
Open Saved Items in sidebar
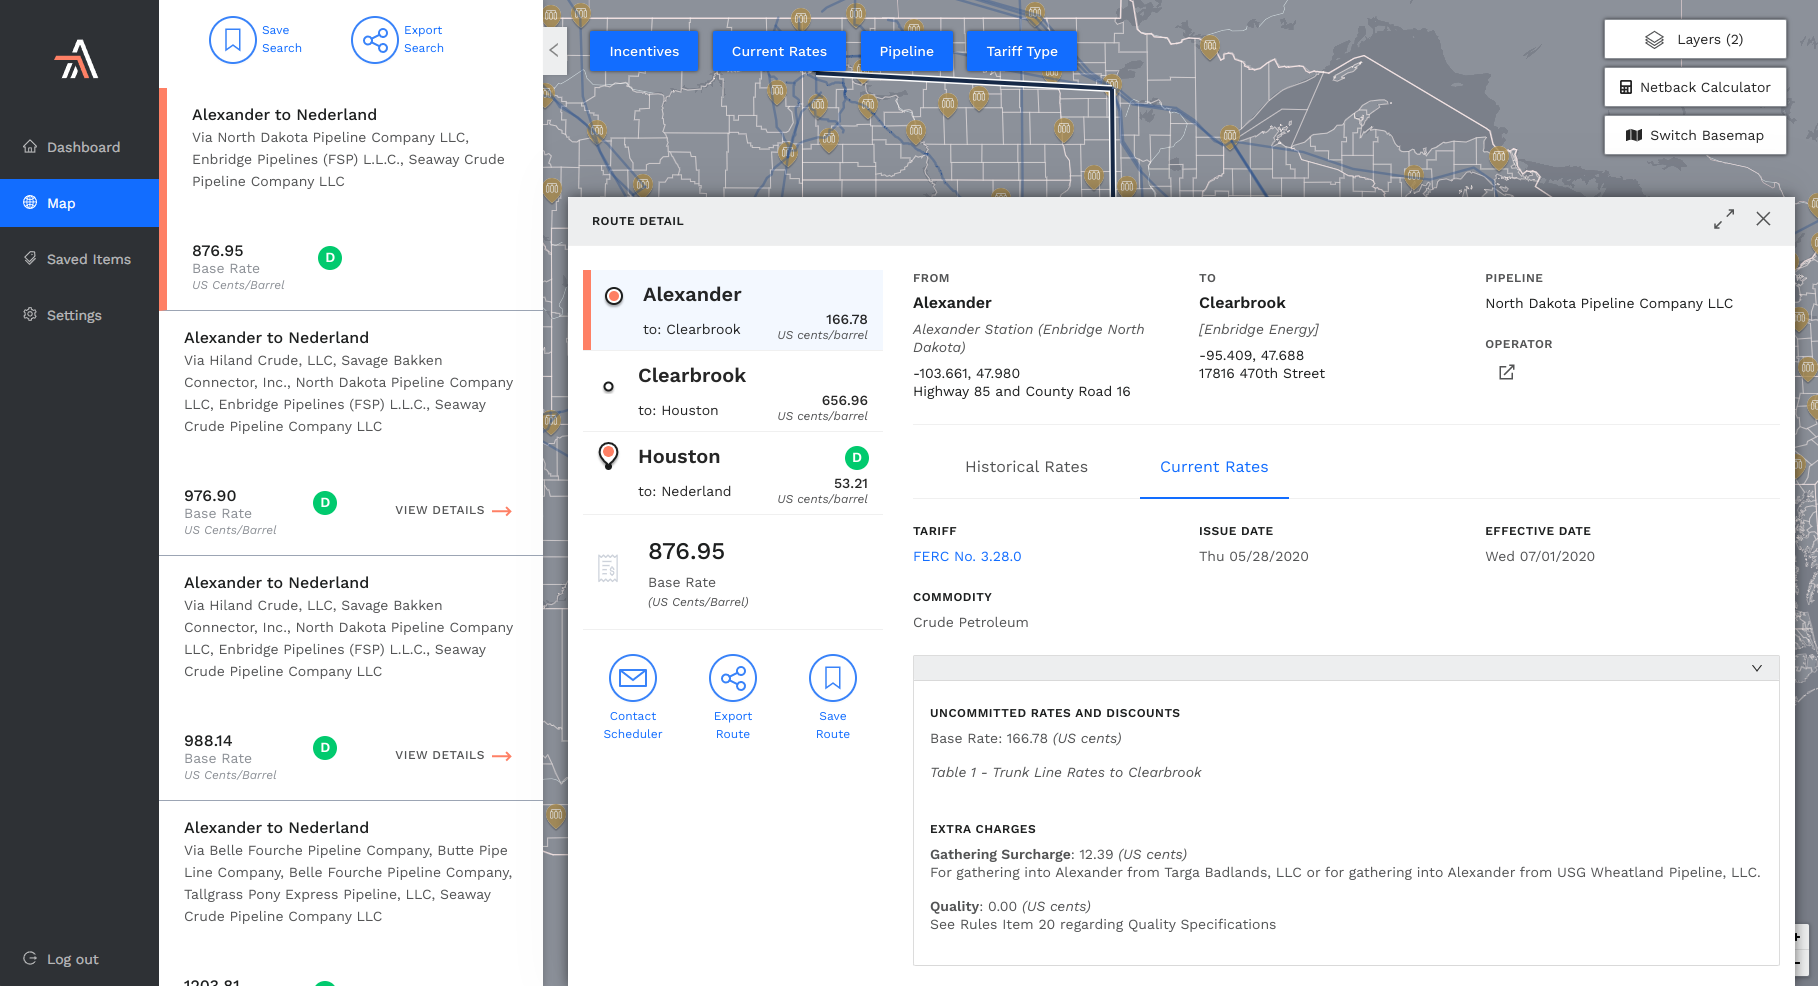[x=79, y=259]
